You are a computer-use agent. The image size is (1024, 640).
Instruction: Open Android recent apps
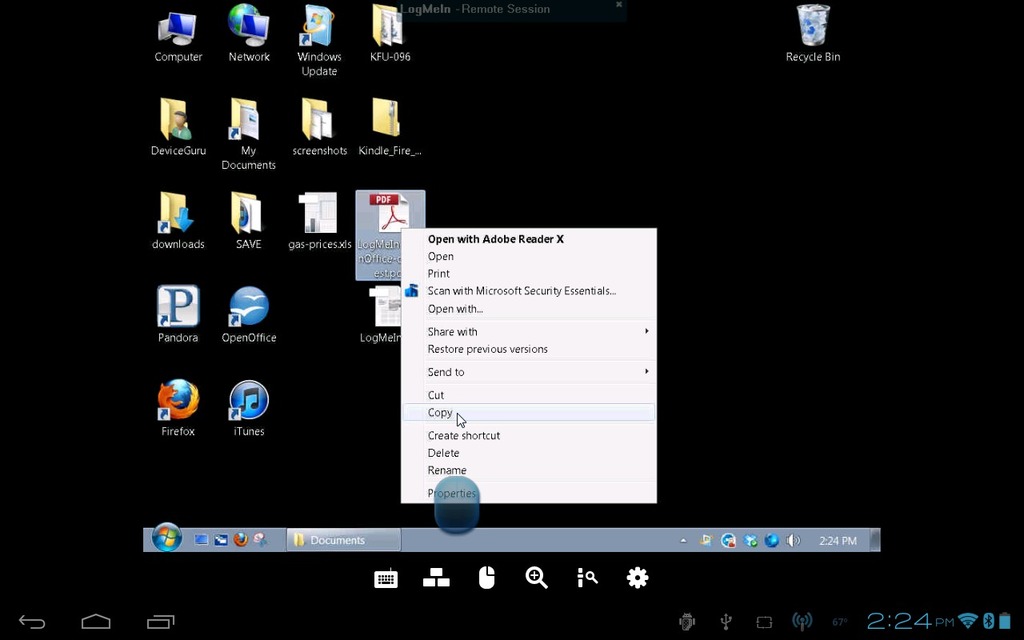pos(161,622)
